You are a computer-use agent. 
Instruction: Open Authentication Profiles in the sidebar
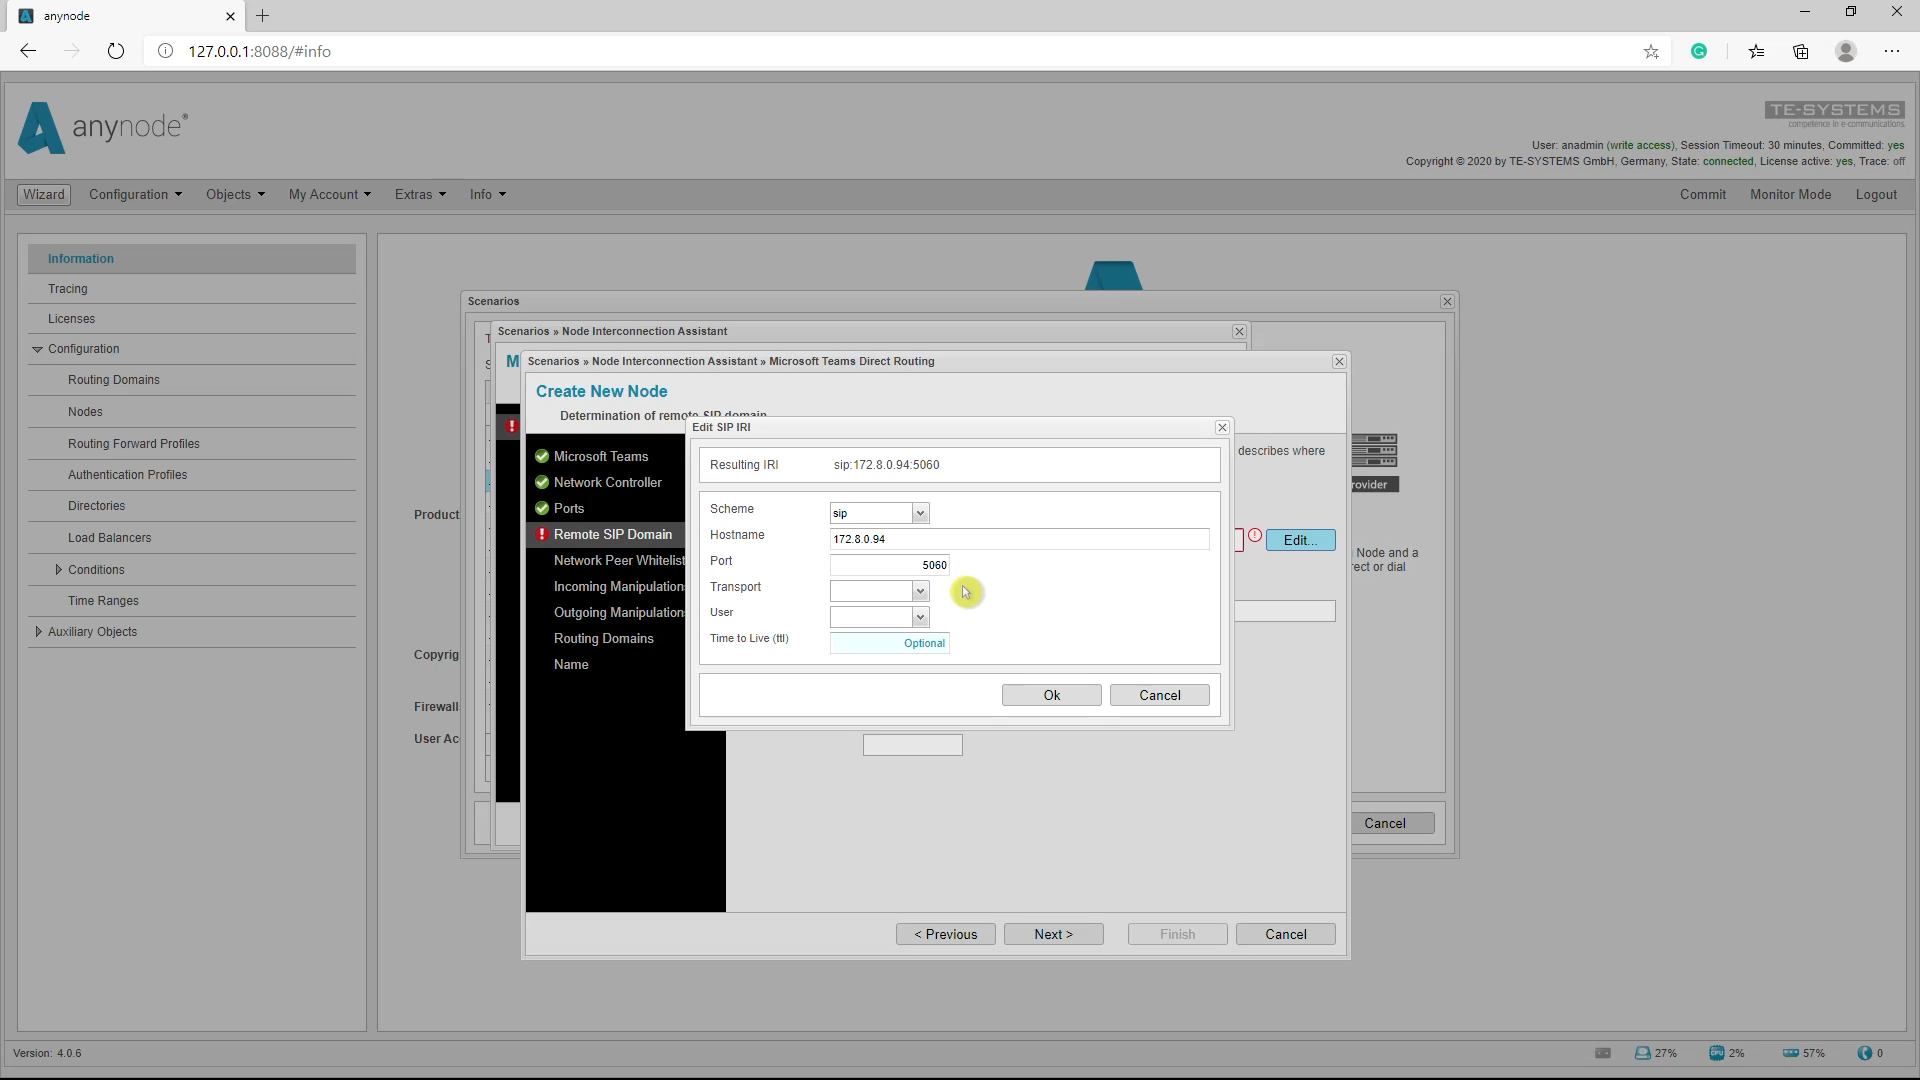(192, 475)
